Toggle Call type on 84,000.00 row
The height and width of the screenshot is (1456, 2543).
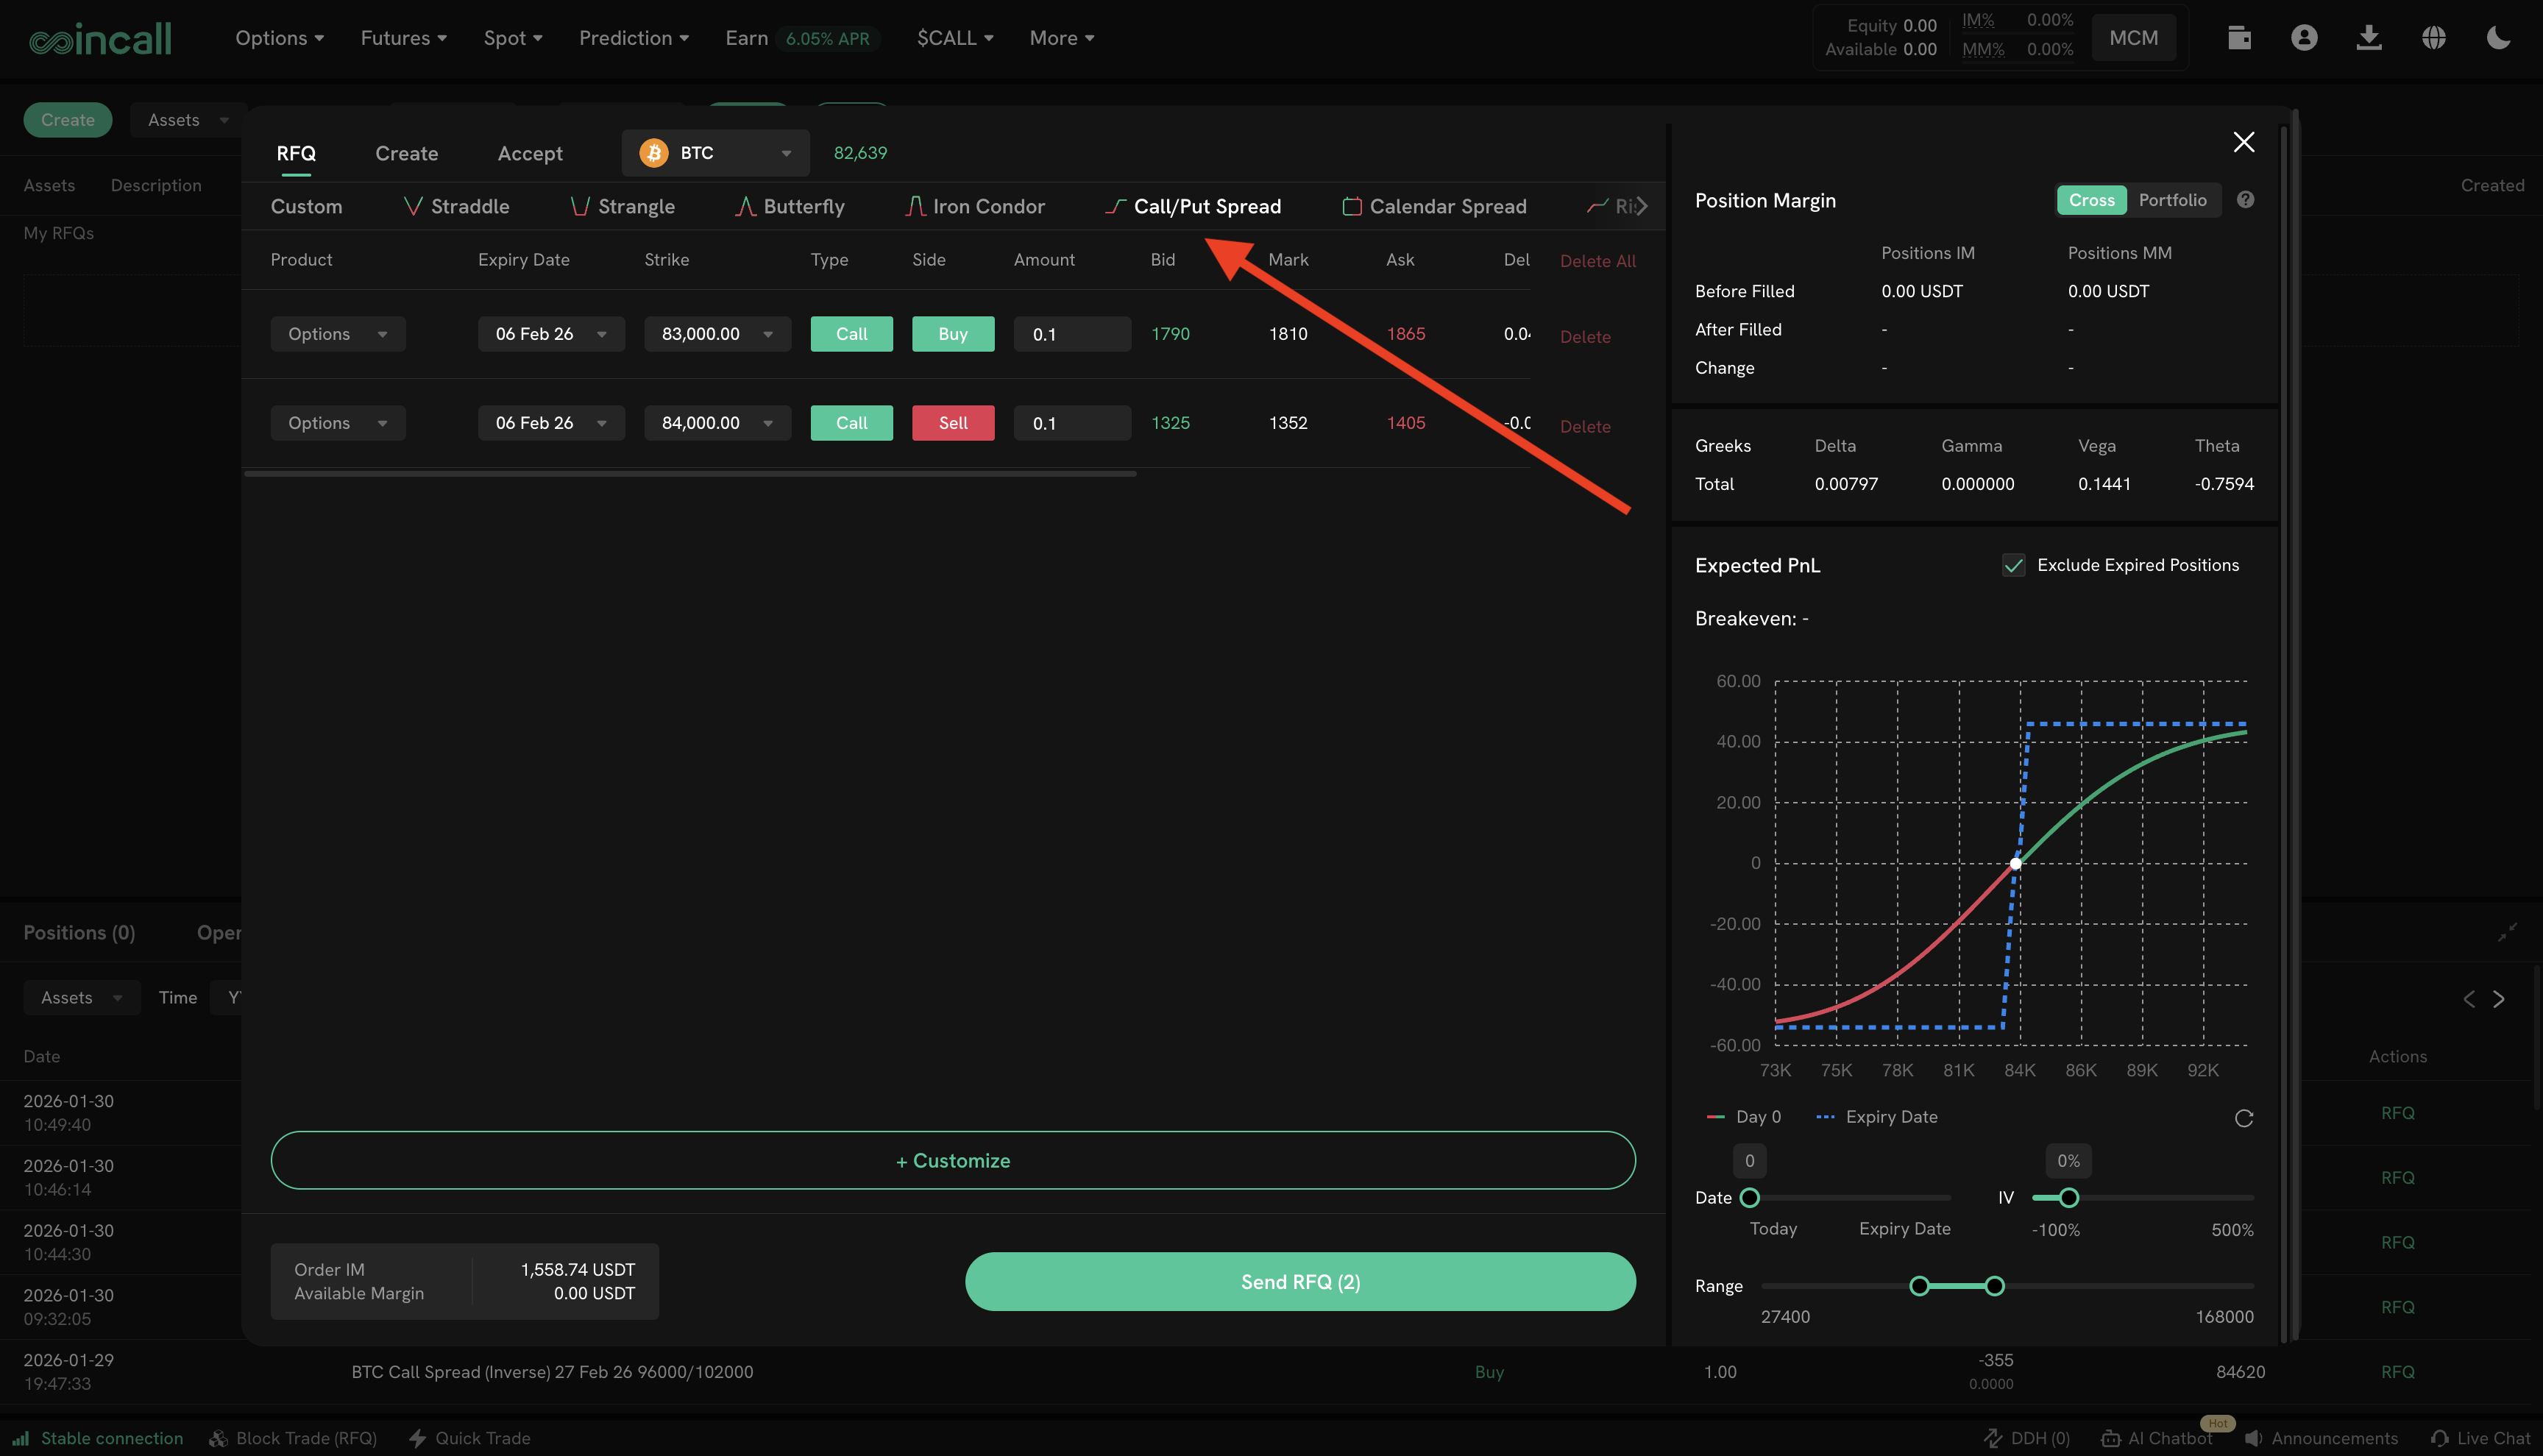click(x=851, y=423)
